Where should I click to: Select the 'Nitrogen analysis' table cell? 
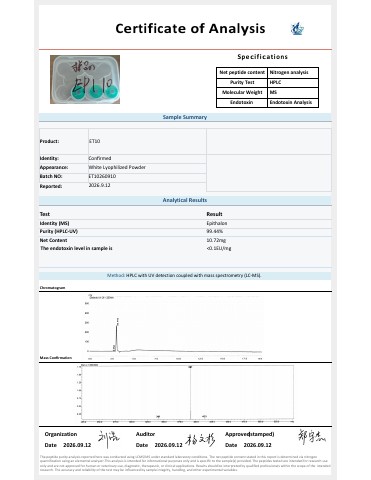click(x=293, y=72)
